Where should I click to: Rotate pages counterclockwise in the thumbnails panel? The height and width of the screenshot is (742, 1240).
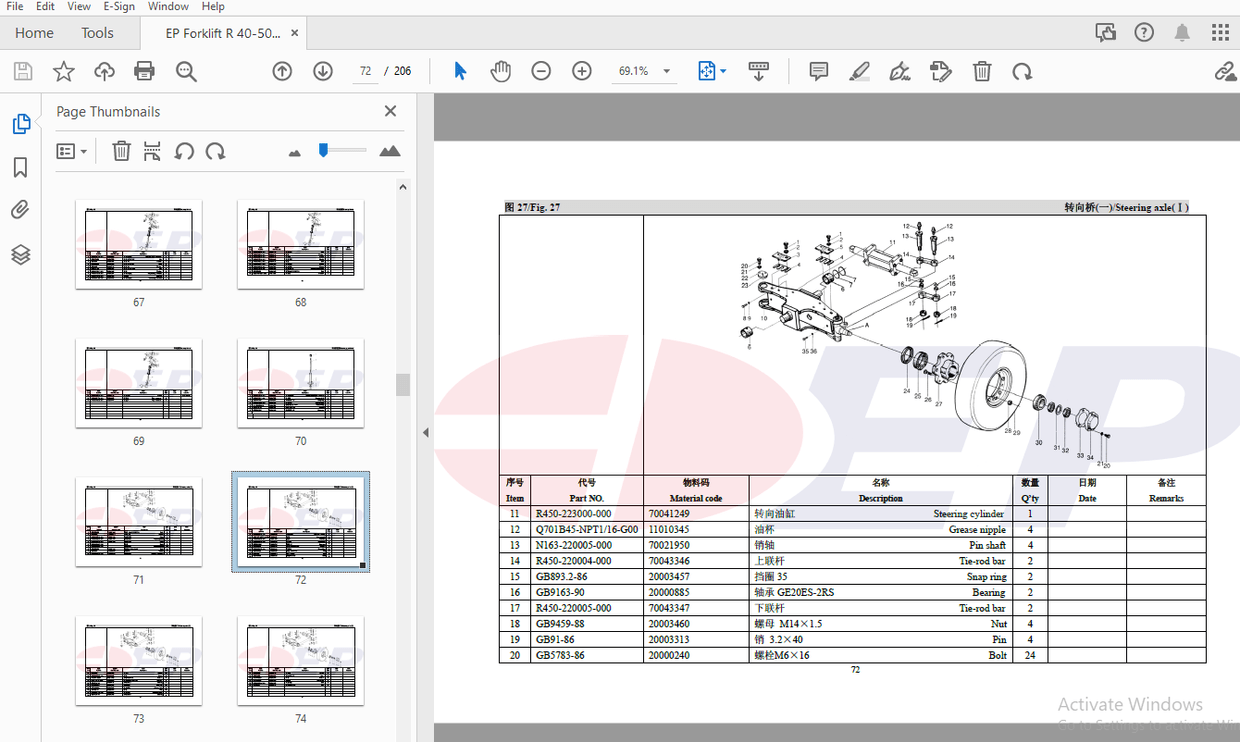pos(184,151)
